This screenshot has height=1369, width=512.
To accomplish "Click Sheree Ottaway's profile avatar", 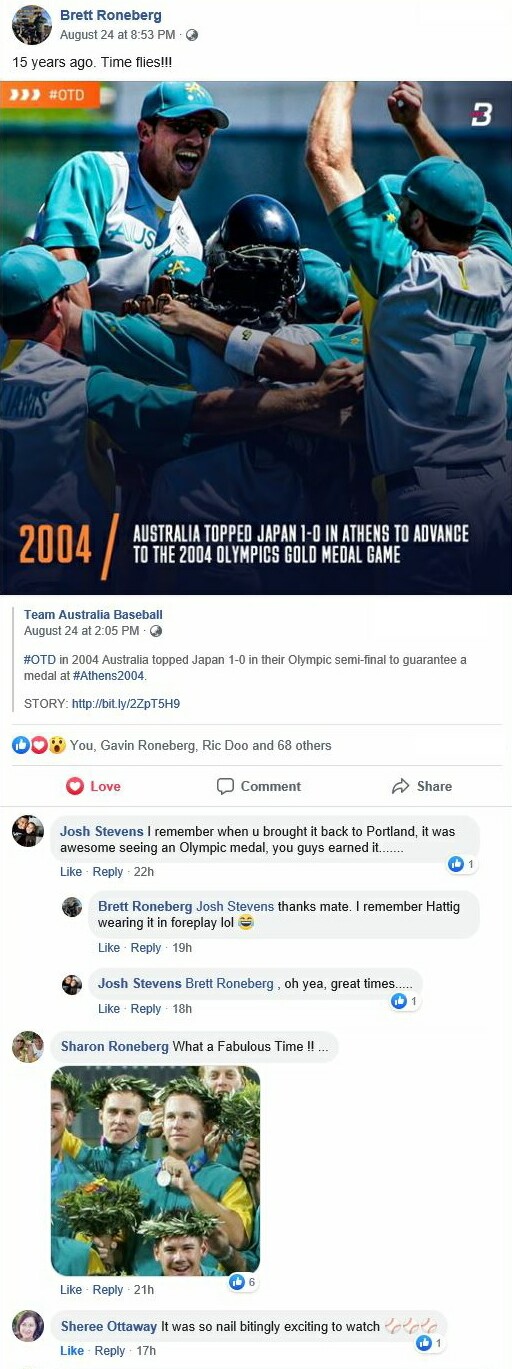I will click(28, 1326).
